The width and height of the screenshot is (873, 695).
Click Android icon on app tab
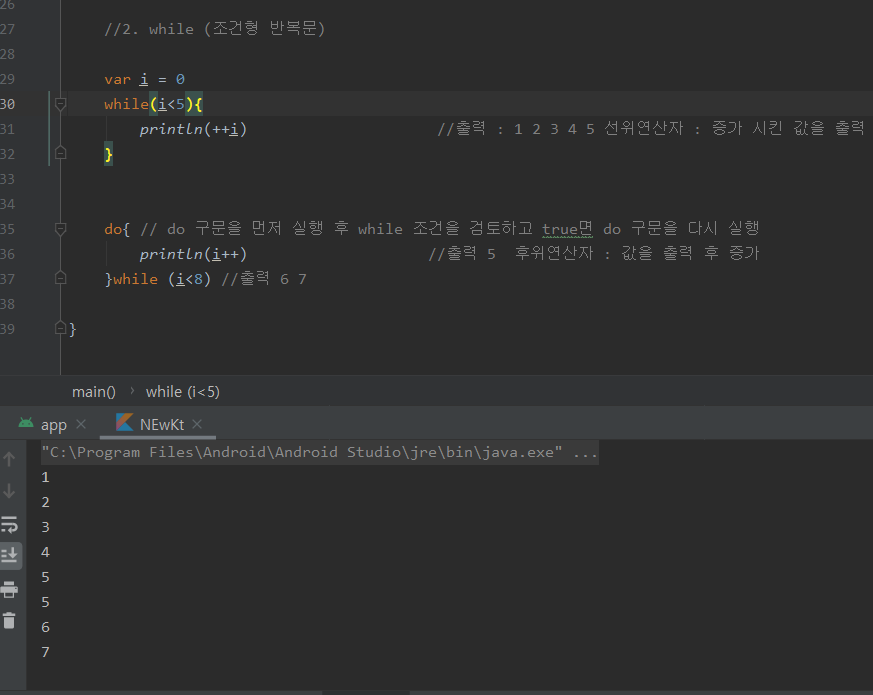click(x=26, y=423)
